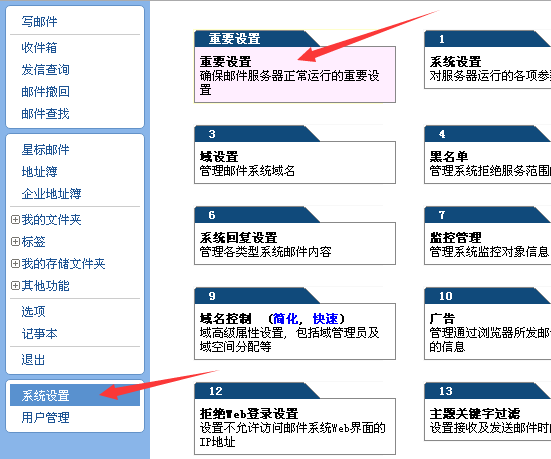
Task: Expand the 我的文件夹 tree node
Action: 15,220
